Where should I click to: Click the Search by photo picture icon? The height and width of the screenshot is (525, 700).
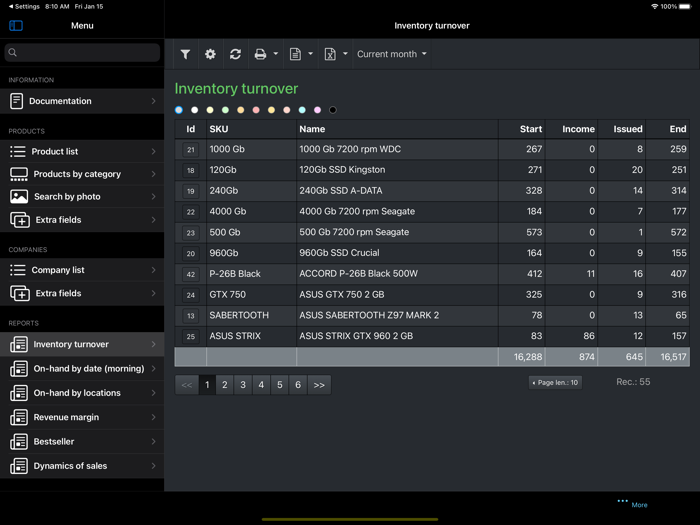(19, 196)
